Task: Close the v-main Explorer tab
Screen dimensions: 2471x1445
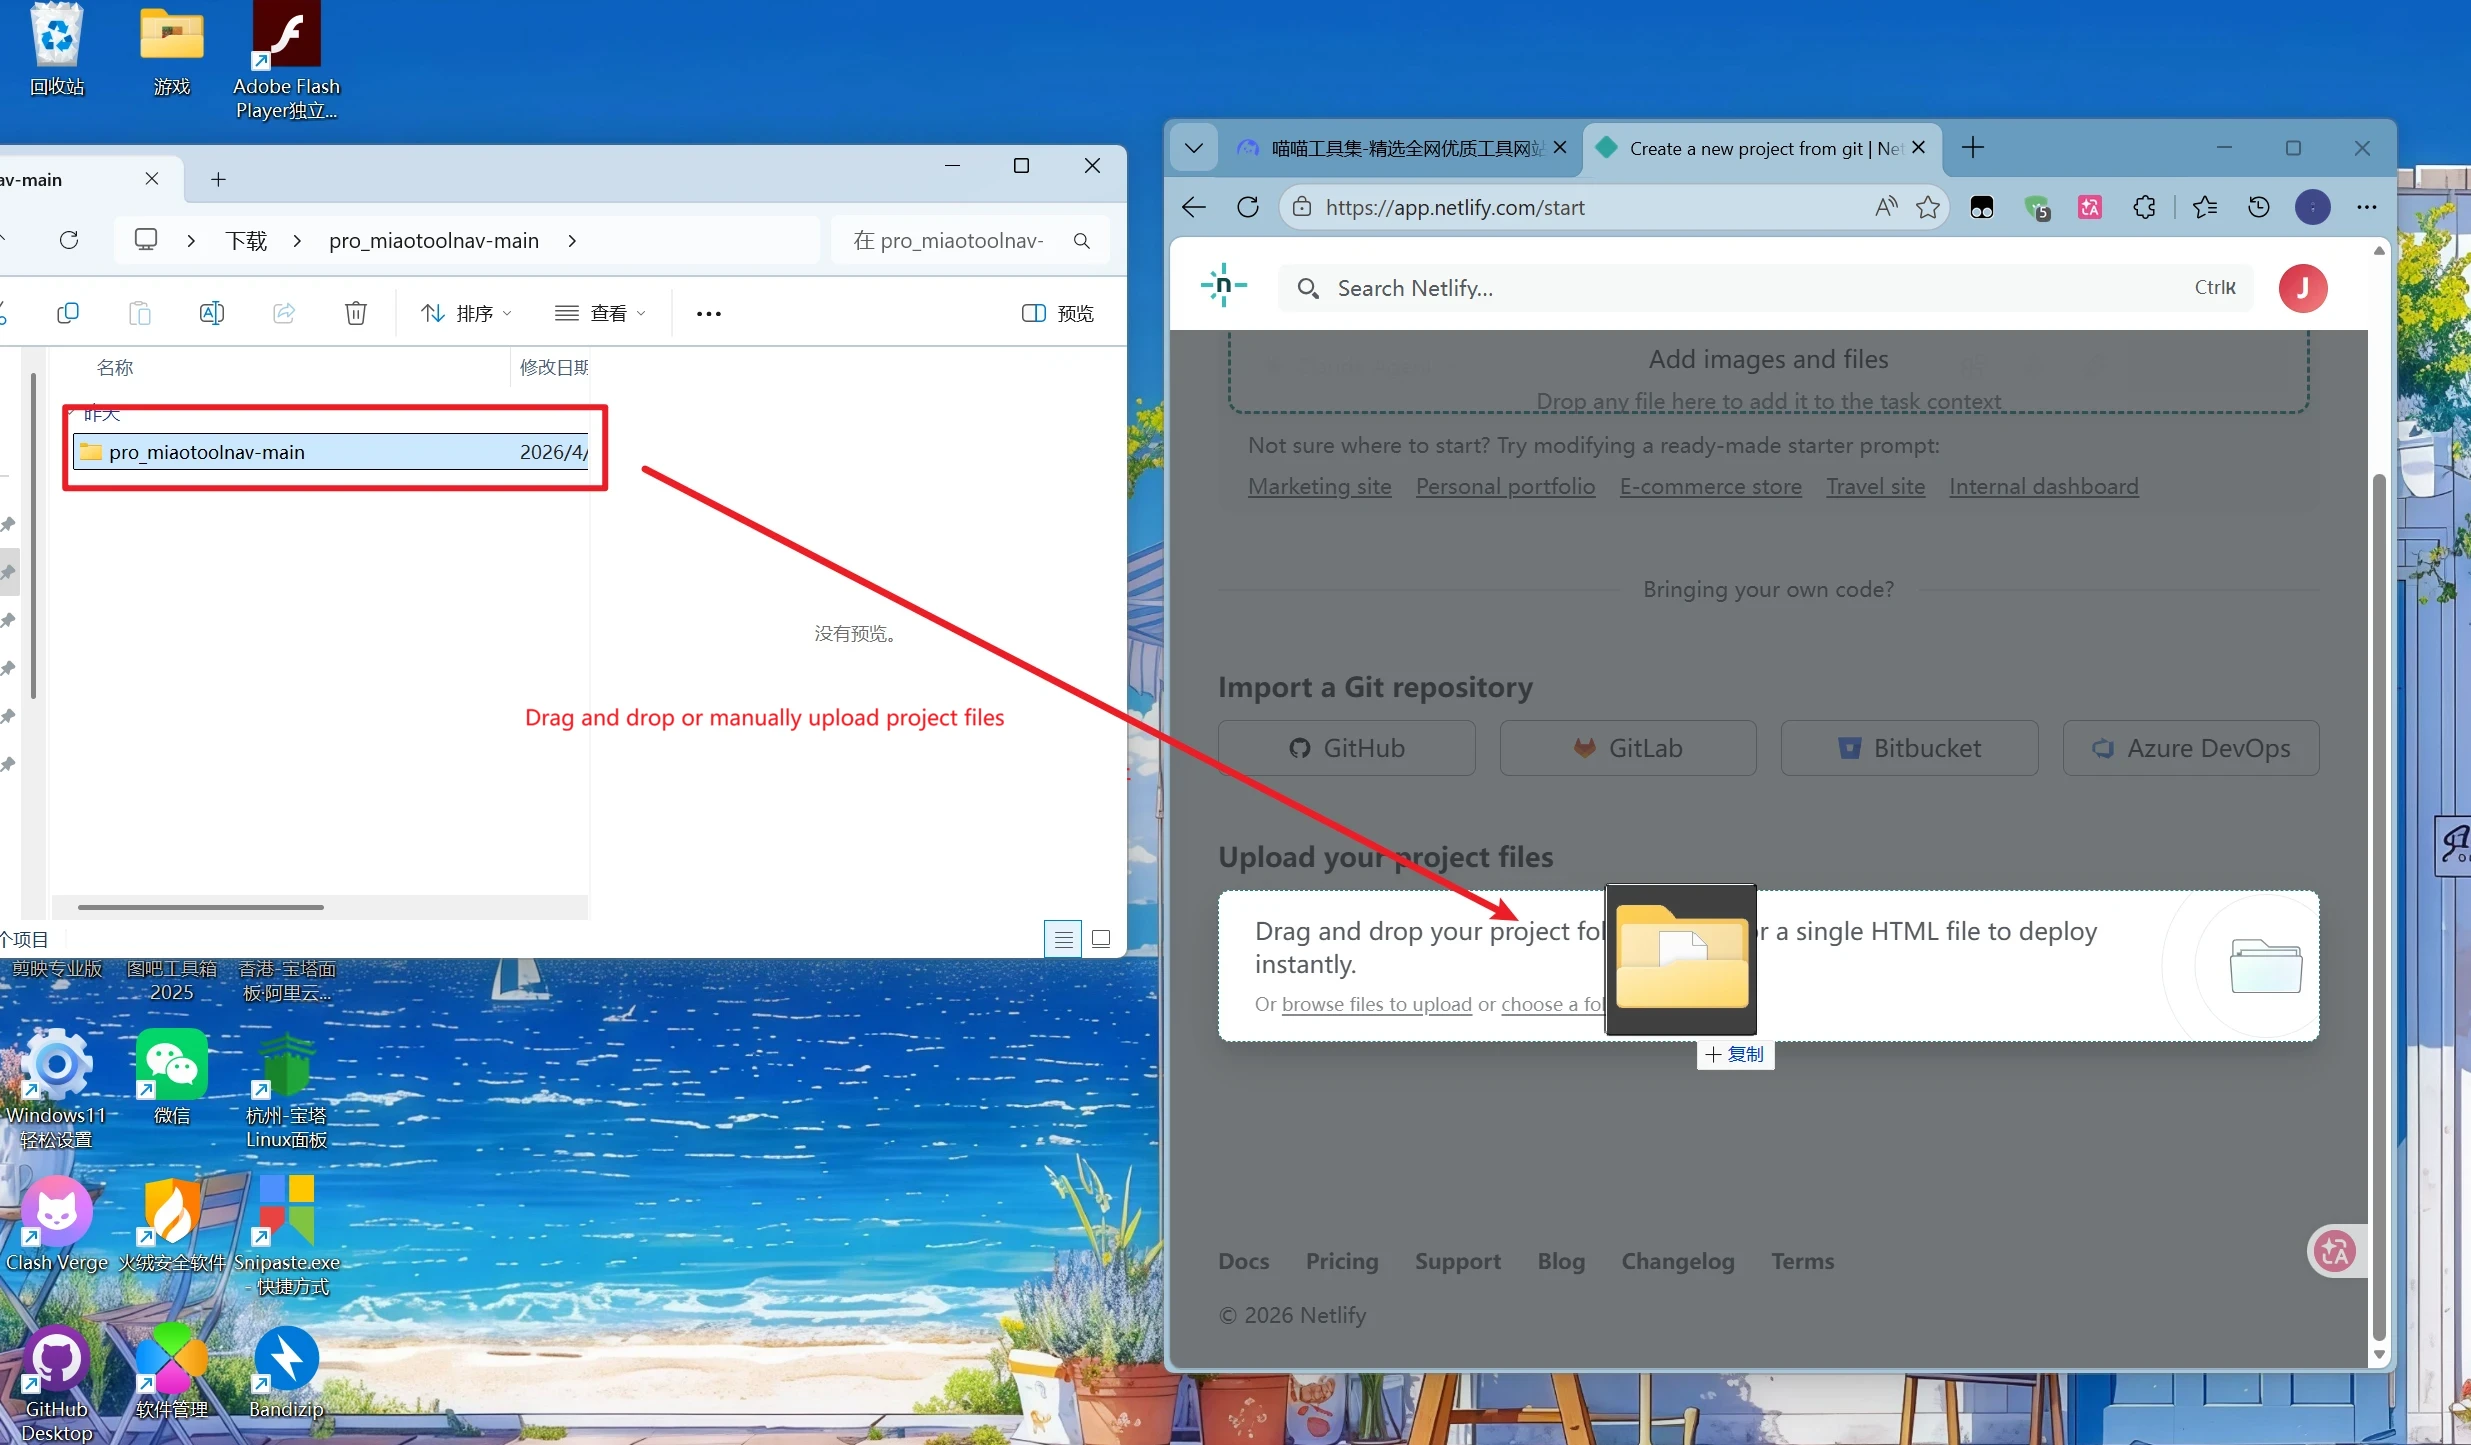Action: (x=152, y=178)
